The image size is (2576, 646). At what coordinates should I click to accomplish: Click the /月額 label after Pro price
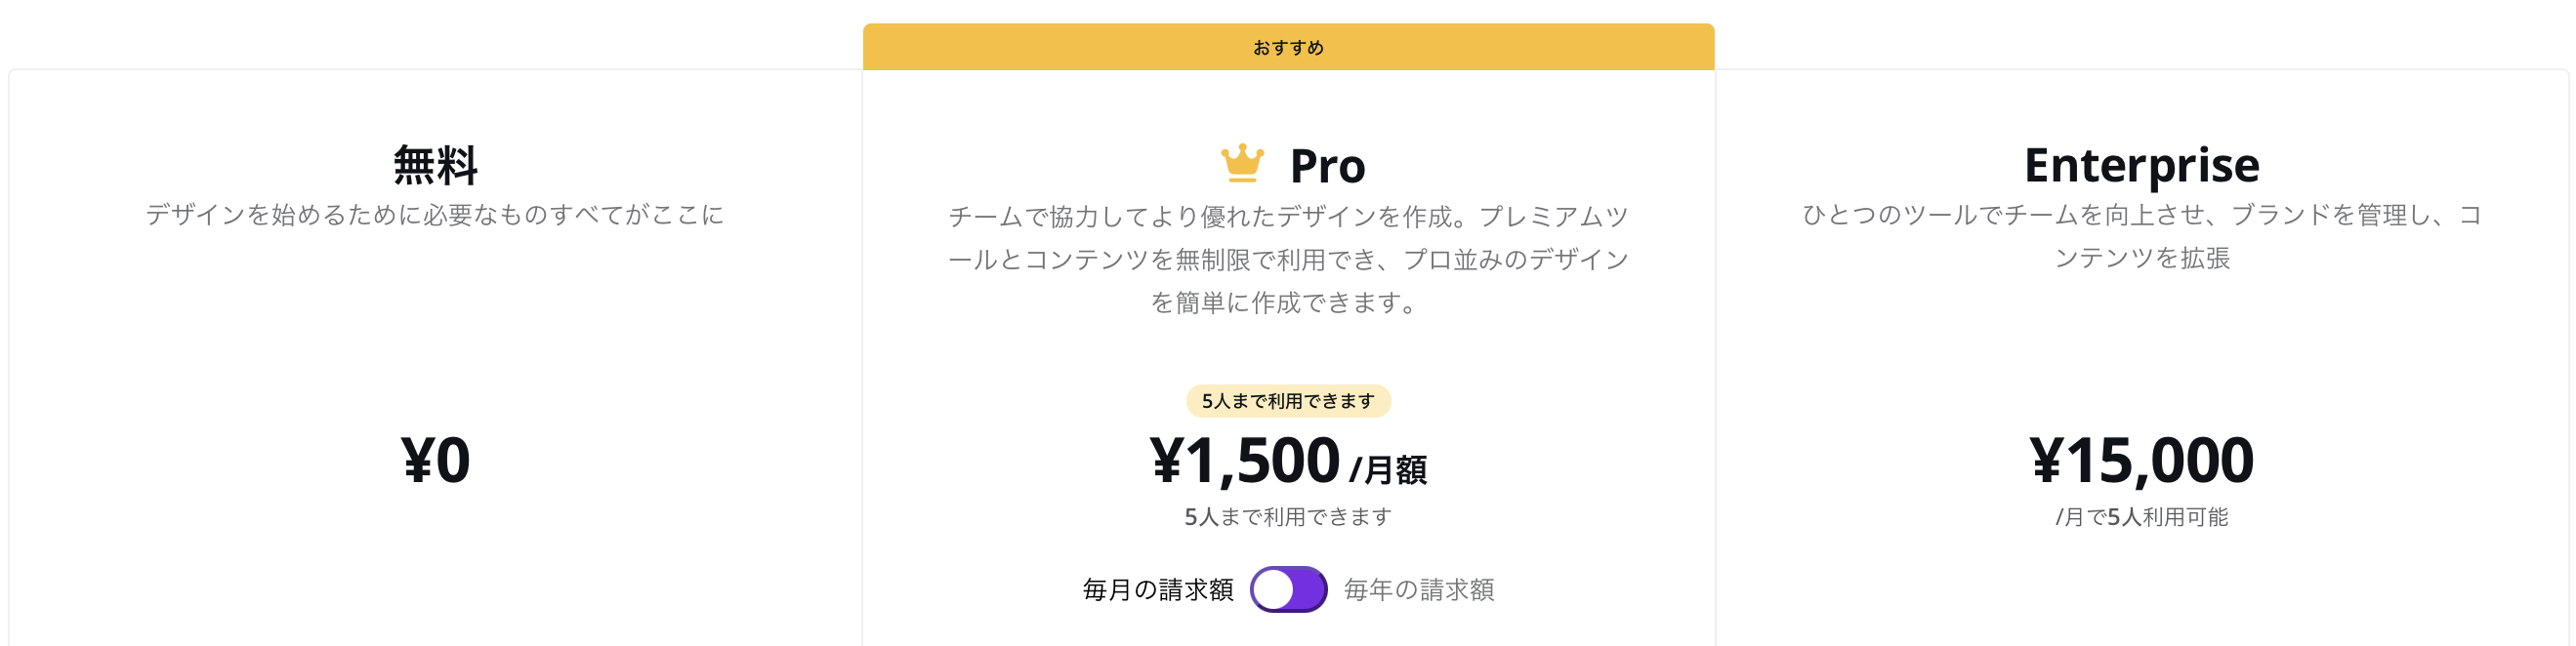(x=1388, y=469)
